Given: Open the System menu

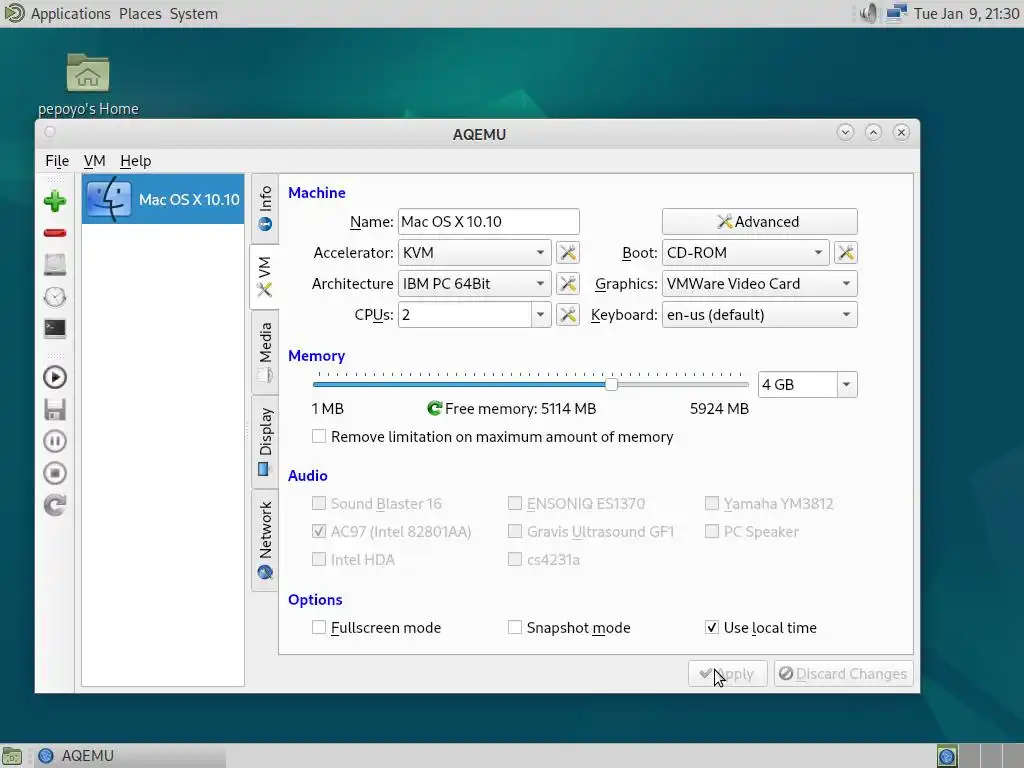Looking at the screenshot, I should 193,13.
